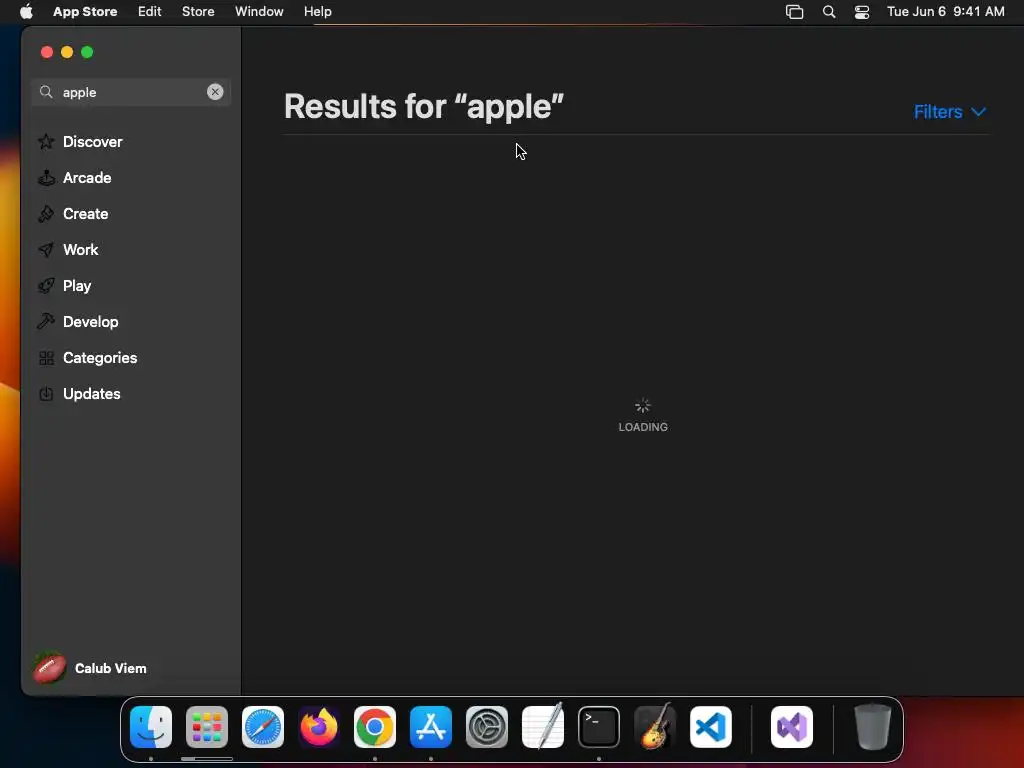Go to the Arcade section

[87, 178]
